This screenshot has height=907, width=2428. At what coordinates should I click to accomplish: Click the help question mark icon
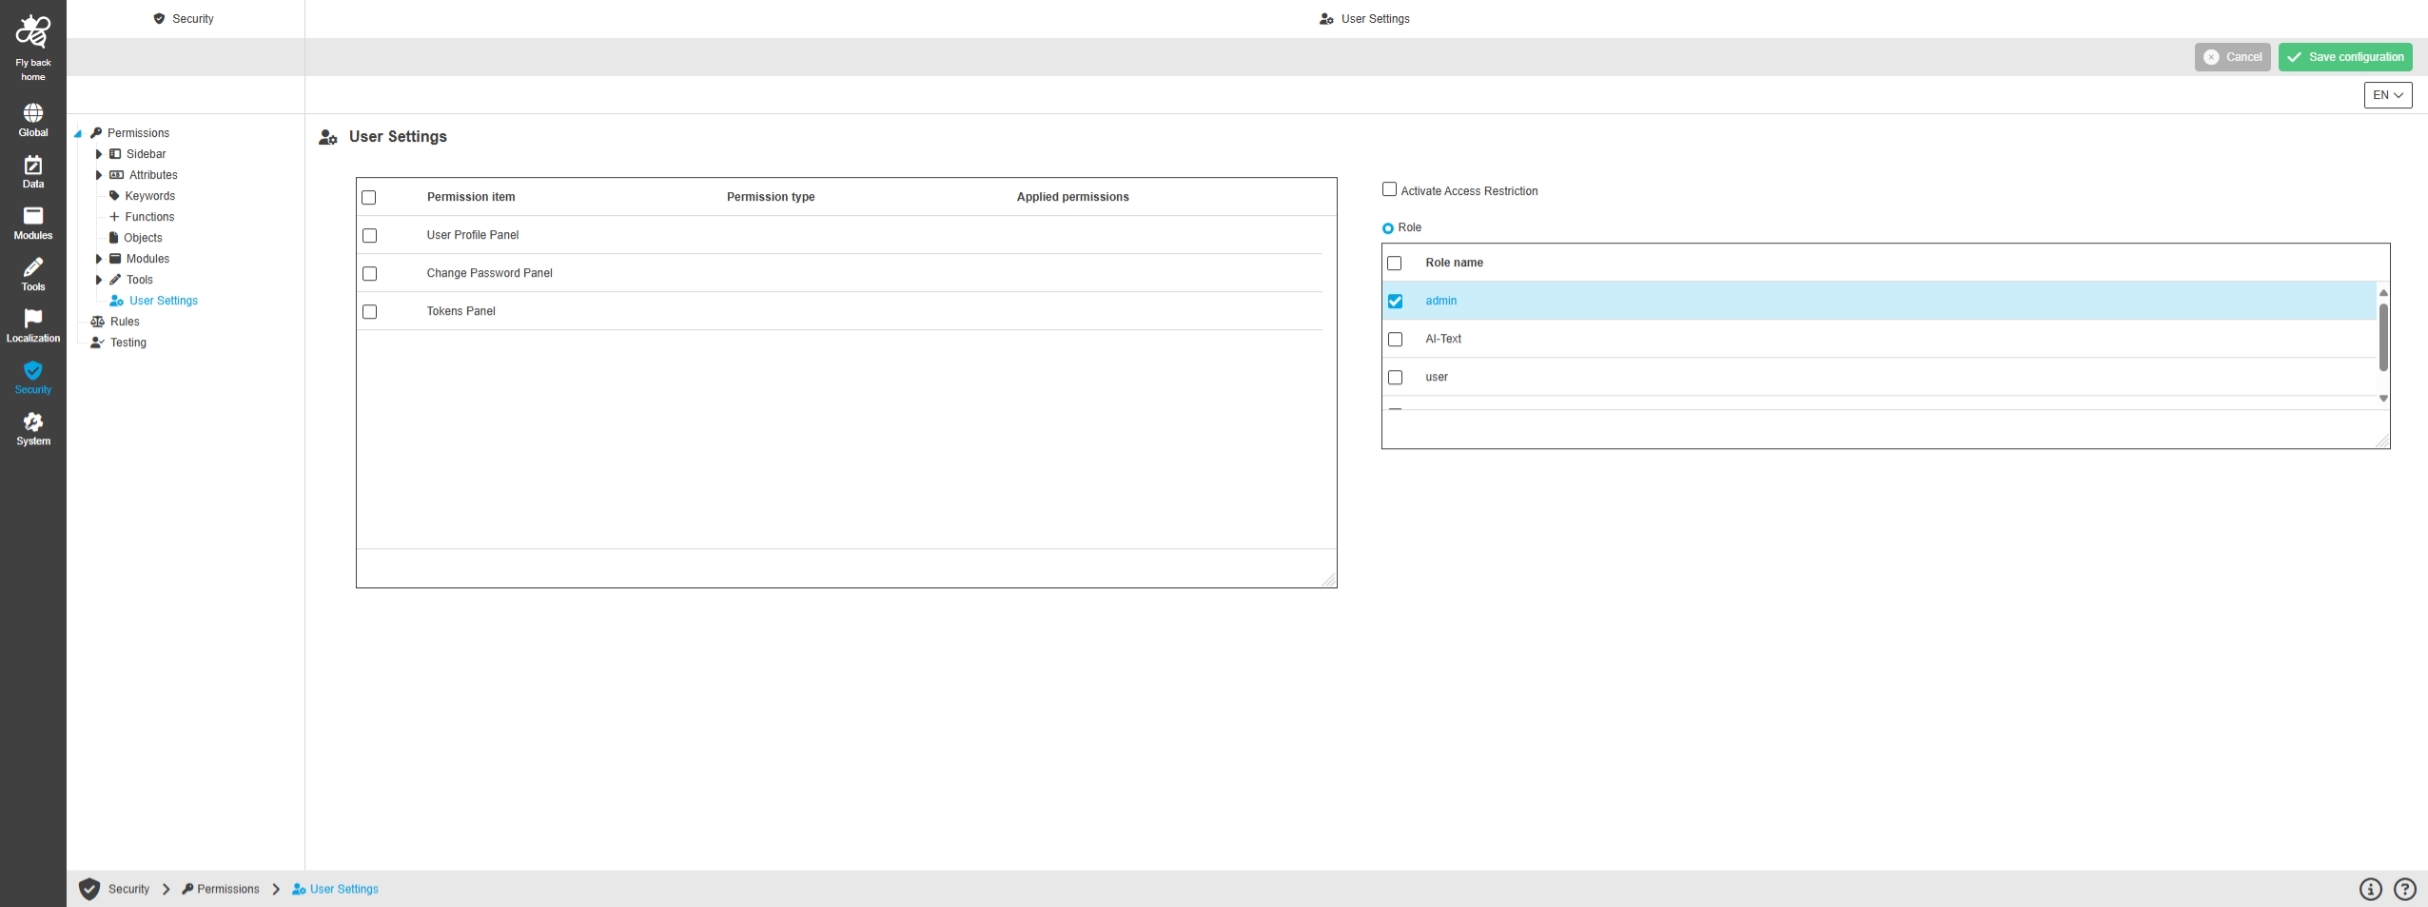click(x=2405, y=889)
